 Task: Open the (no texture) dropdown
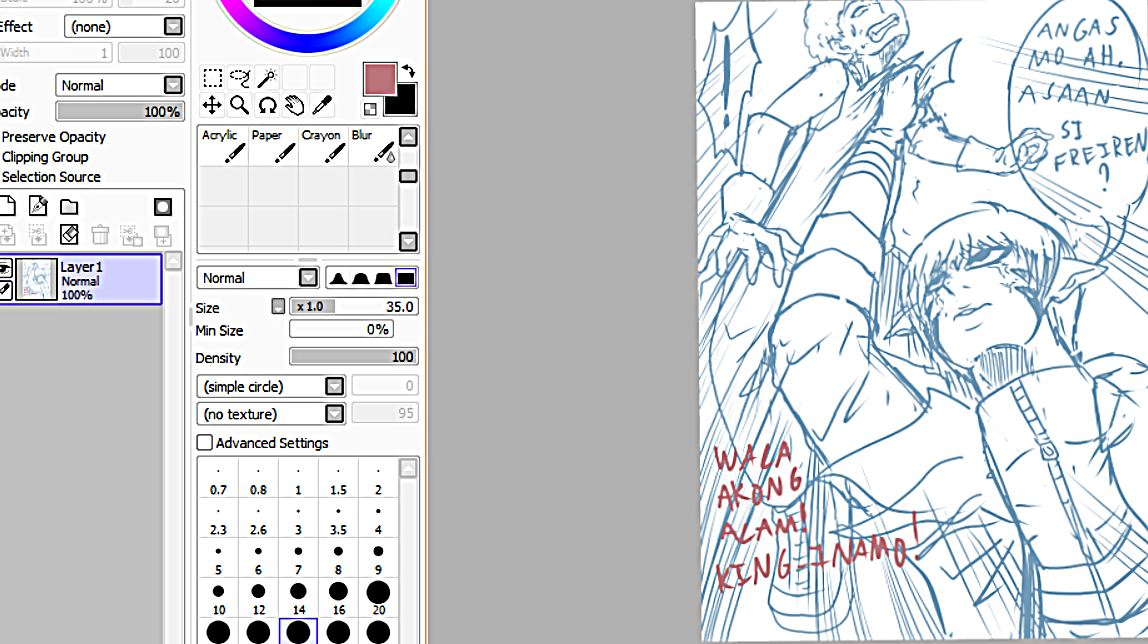pyautogui.click(x=271, y=414)
